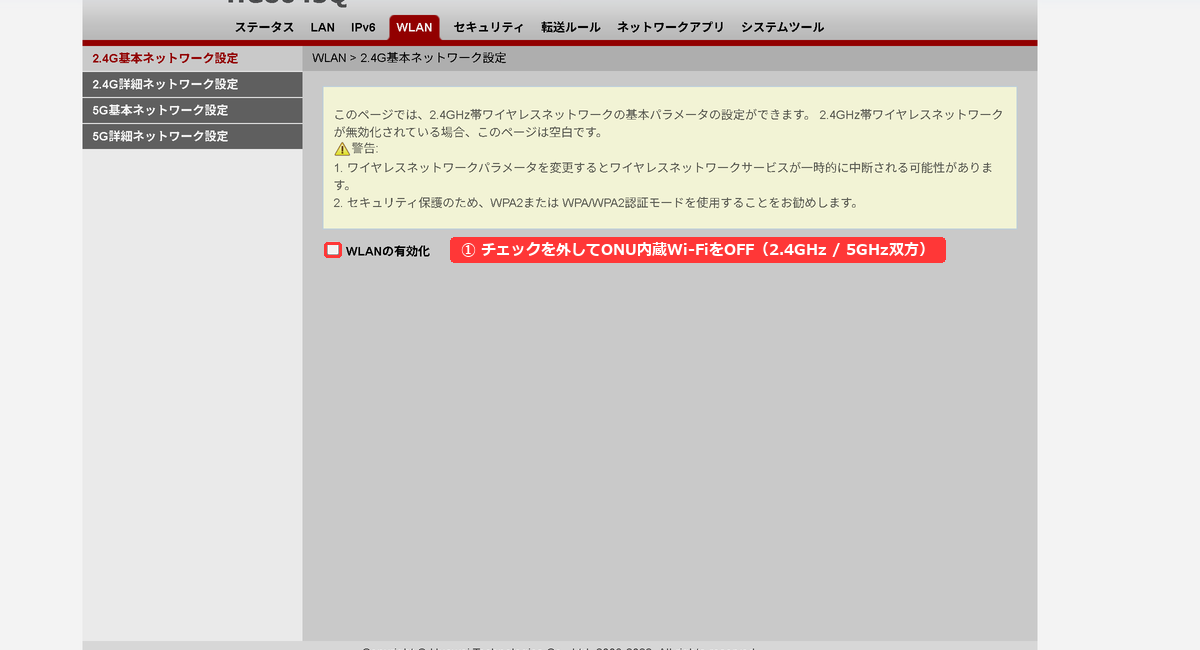Open the セキュリティ tab
The height and width of the screenshot is (650, 1200).
(488, 27)
